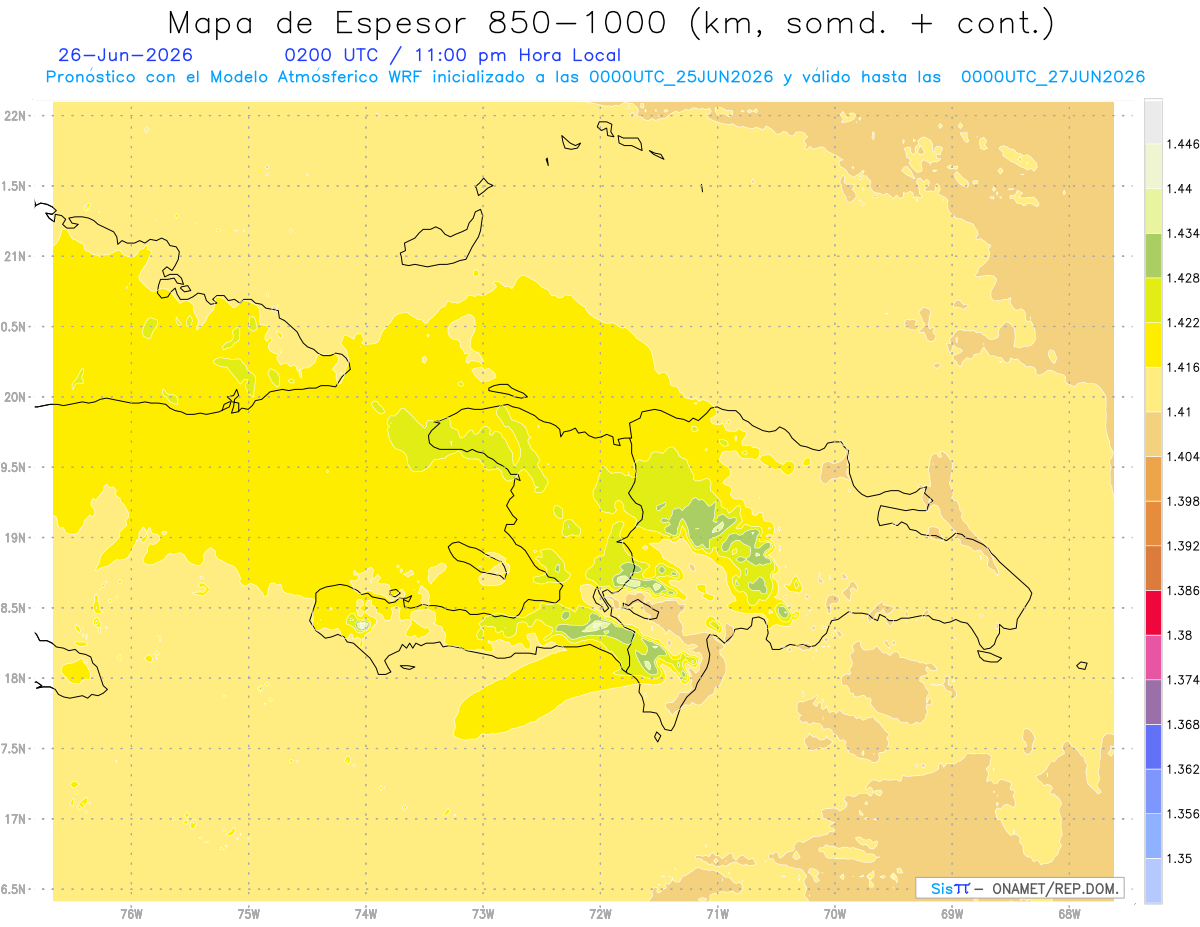The height and width of the screenshot is (927, 1200).
Task: Click longitude label "72W"
Action: click(600, 913)
